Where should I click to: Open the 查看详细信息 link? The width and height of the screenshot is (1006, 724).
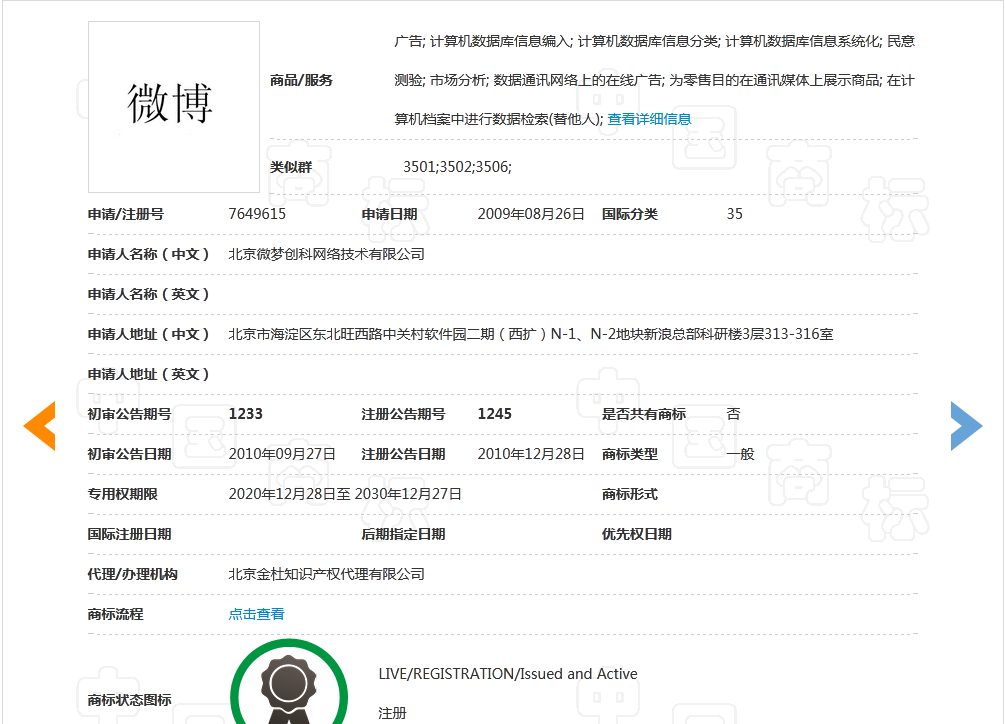tap(648, 118)
